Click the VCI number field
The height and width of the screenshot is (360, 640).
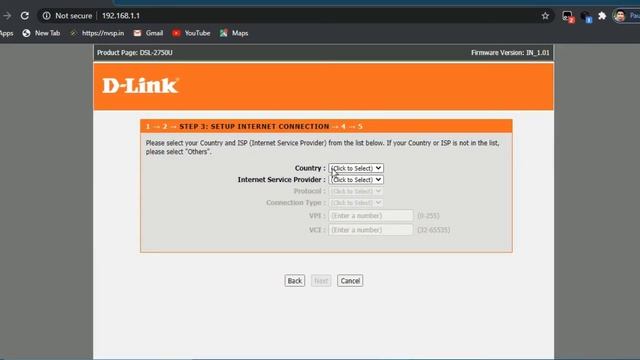pos(371,230)
